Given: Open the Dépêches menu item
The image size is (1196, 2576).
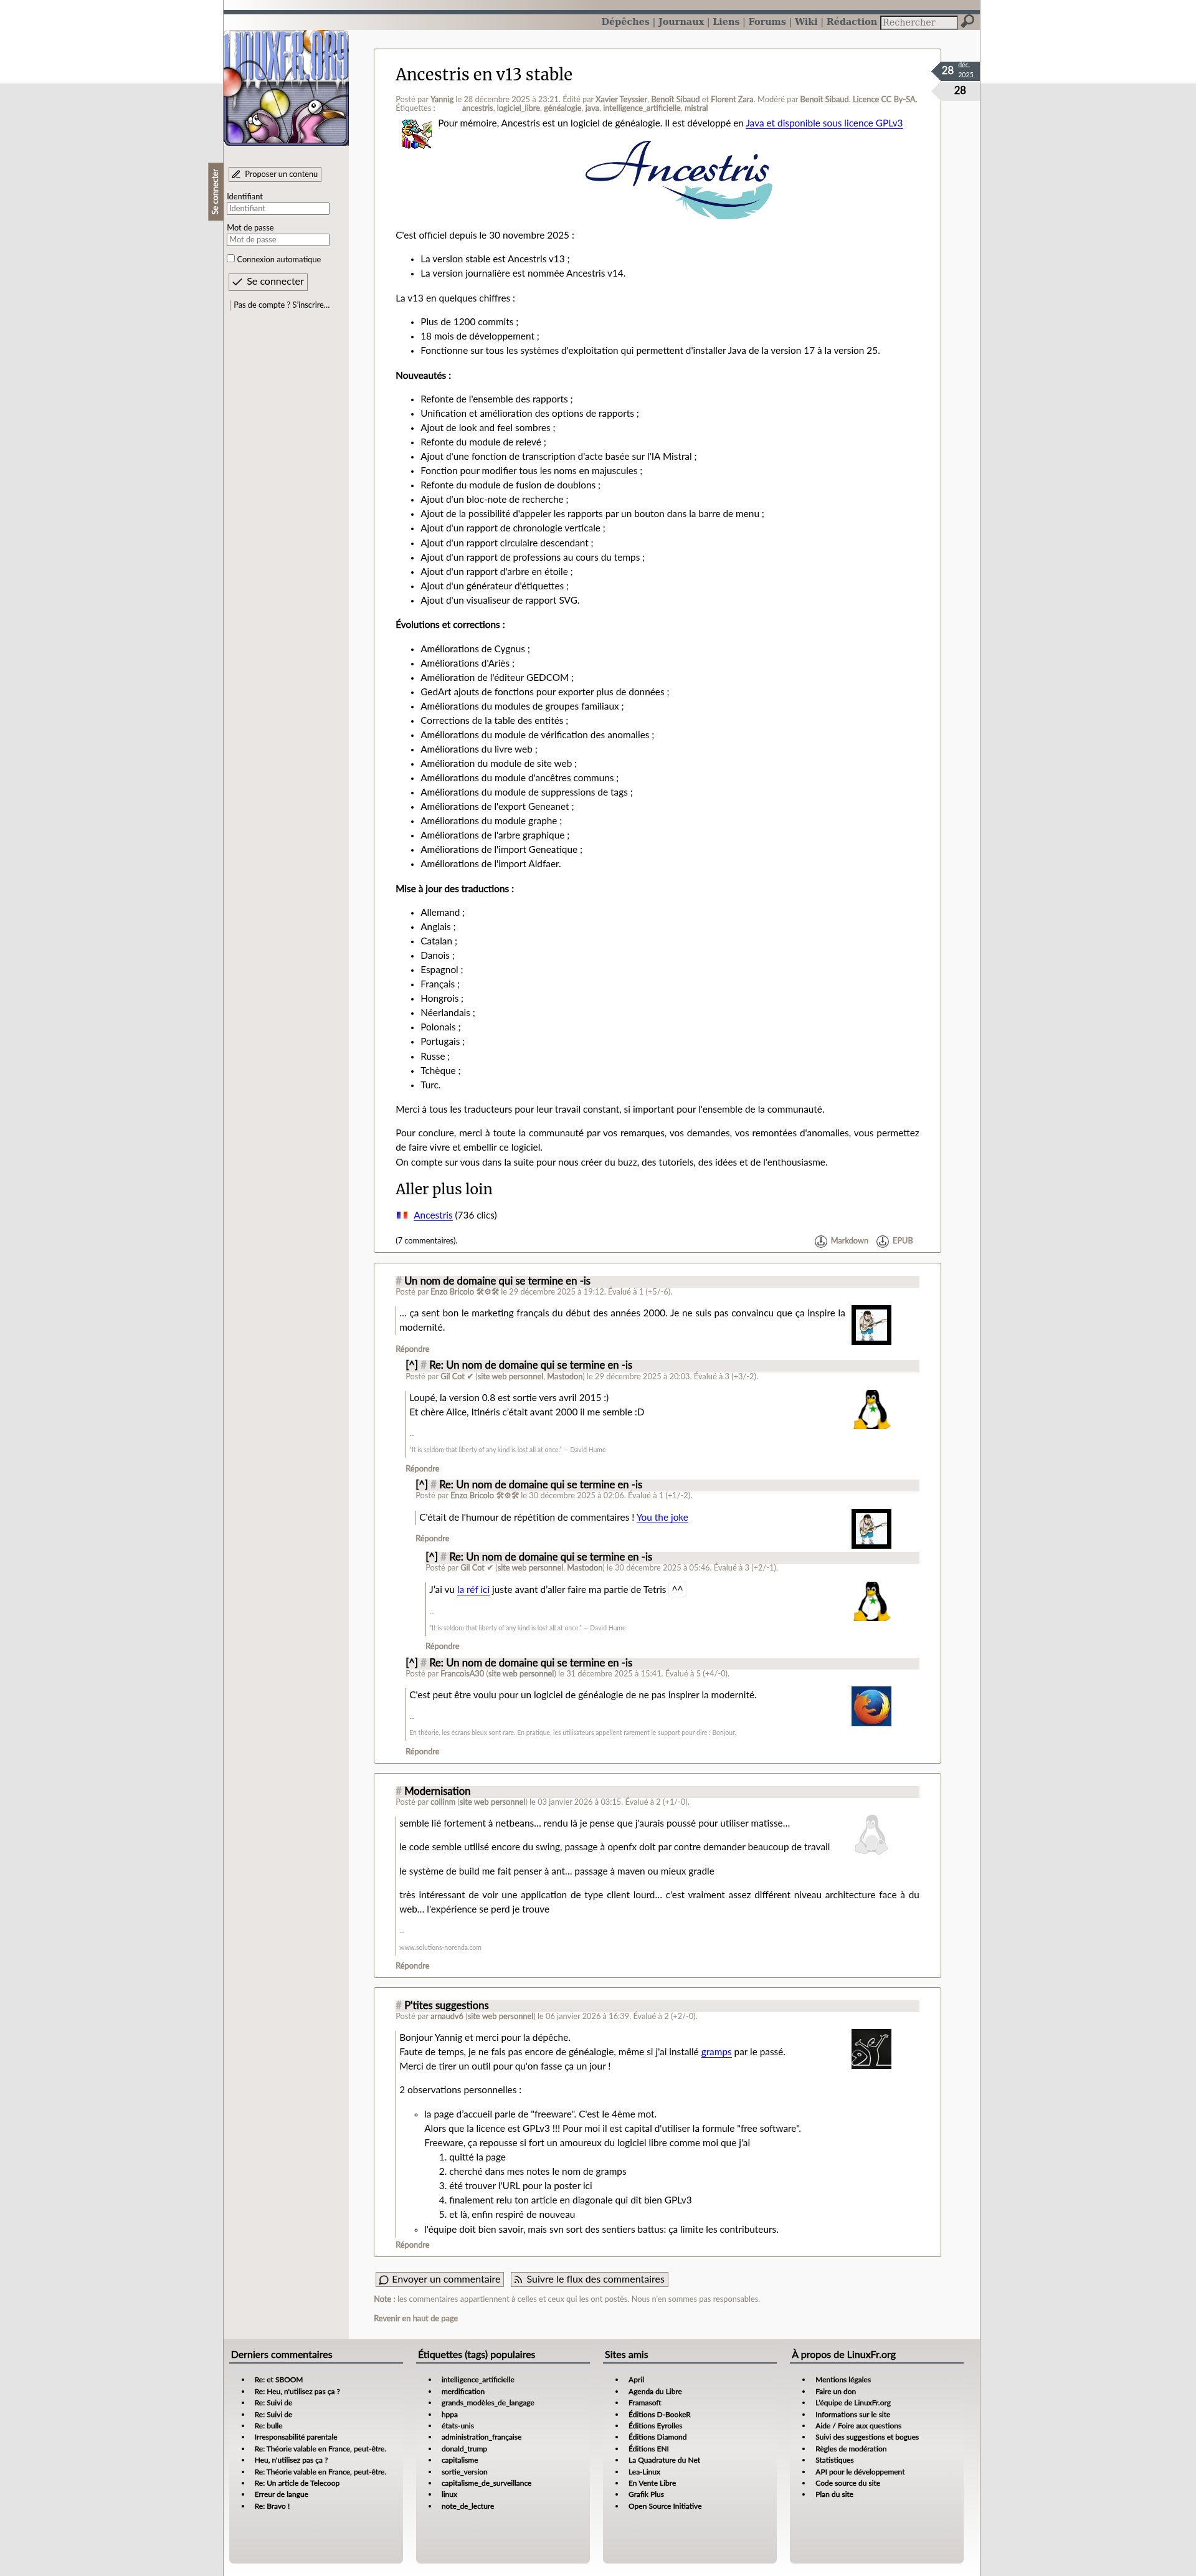Looking at the screenshot, I should click(625, 22).
